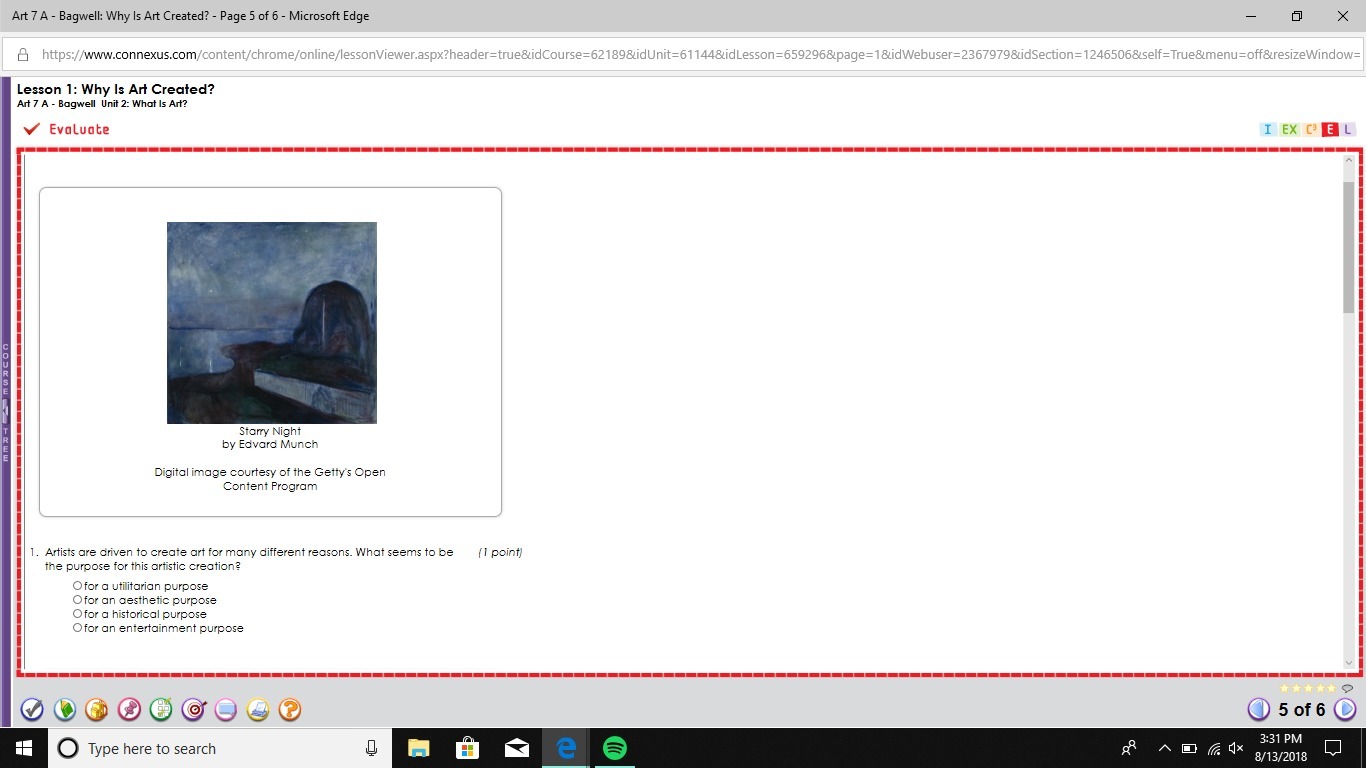This screenshot has height=768, width=1366.
Task: Open Spotify from the taskbar
Action: pyautogui.click(x=615, y=748)
